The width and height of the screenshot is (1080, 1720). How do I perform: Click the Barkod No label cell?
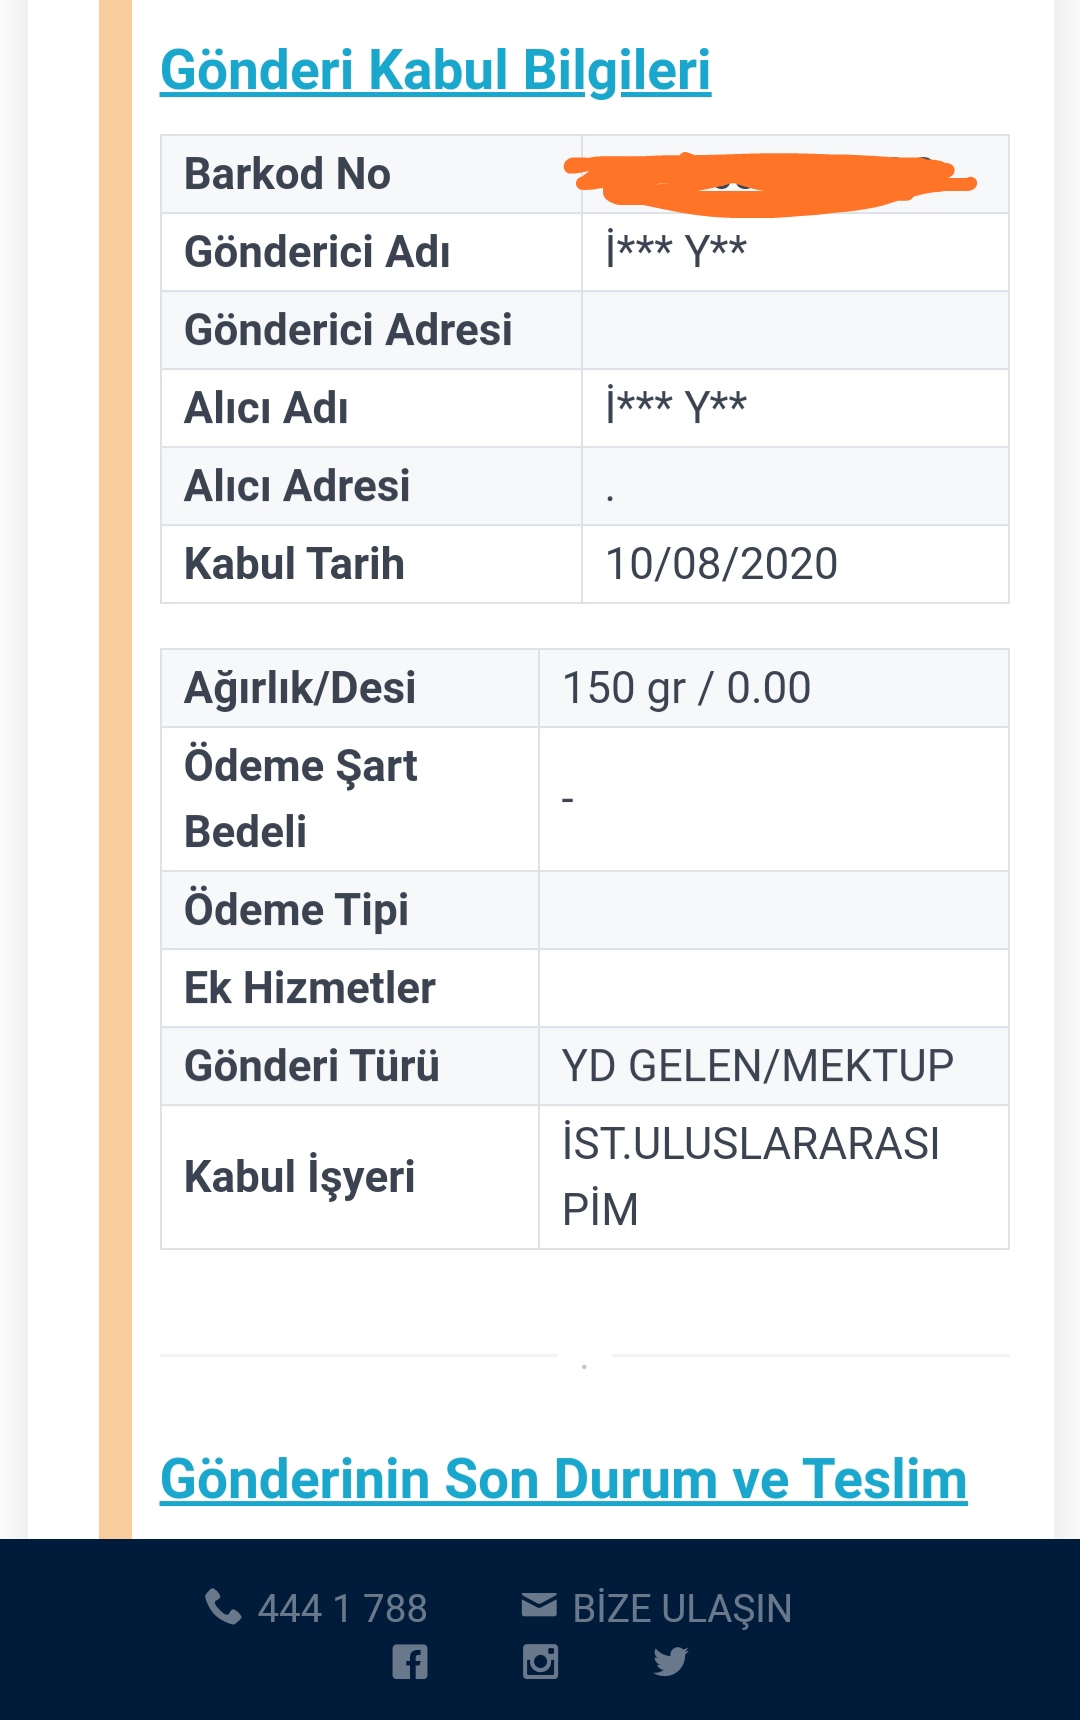coord(371,174)
